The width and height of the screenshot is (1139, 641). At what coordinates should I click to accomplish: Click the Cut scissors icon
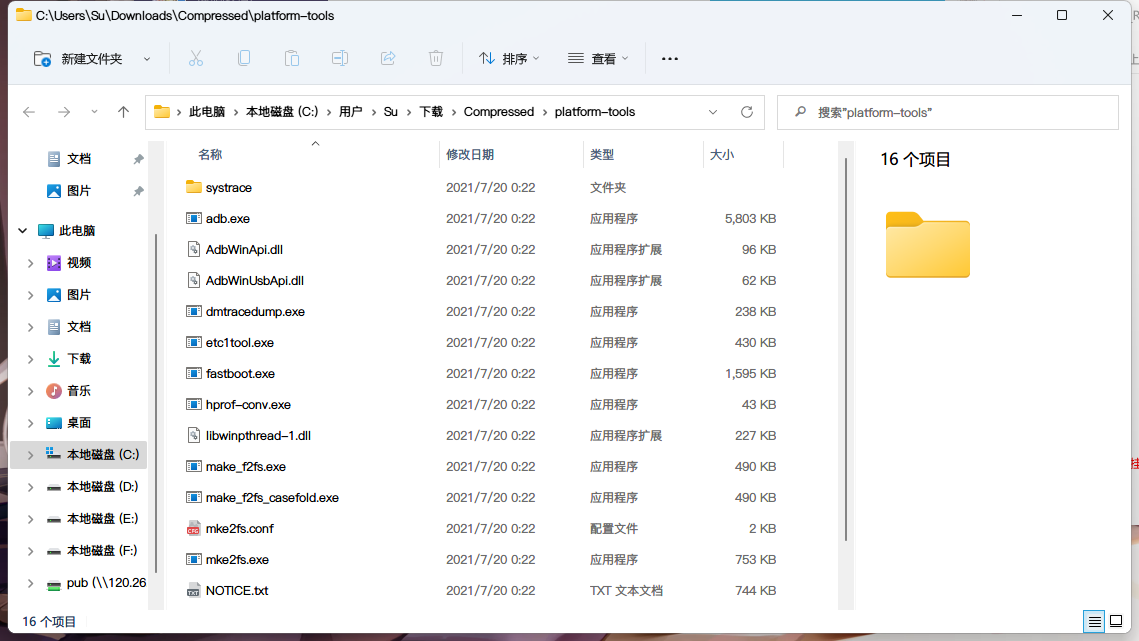pyautogui.click(x=195, y=58)
